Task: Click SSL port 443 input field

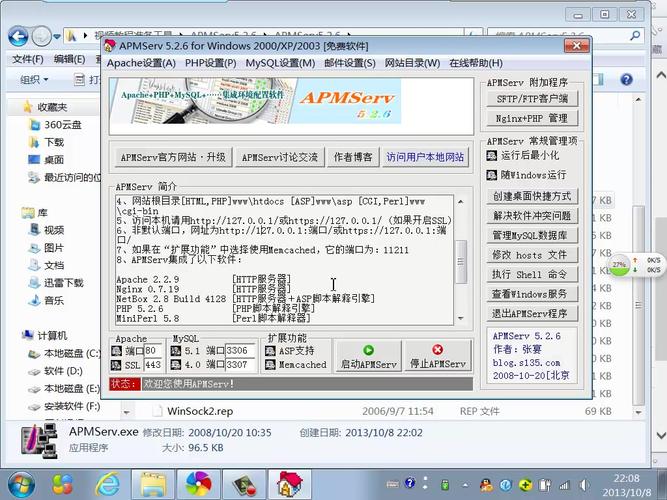Action: point(153,365)
